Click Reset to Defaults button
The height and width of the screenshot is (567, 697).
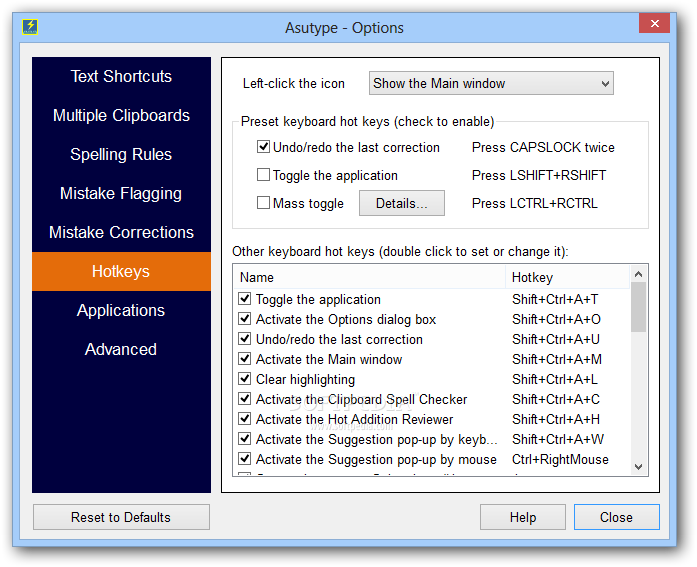pyautogui.click(x=121, y=517)
